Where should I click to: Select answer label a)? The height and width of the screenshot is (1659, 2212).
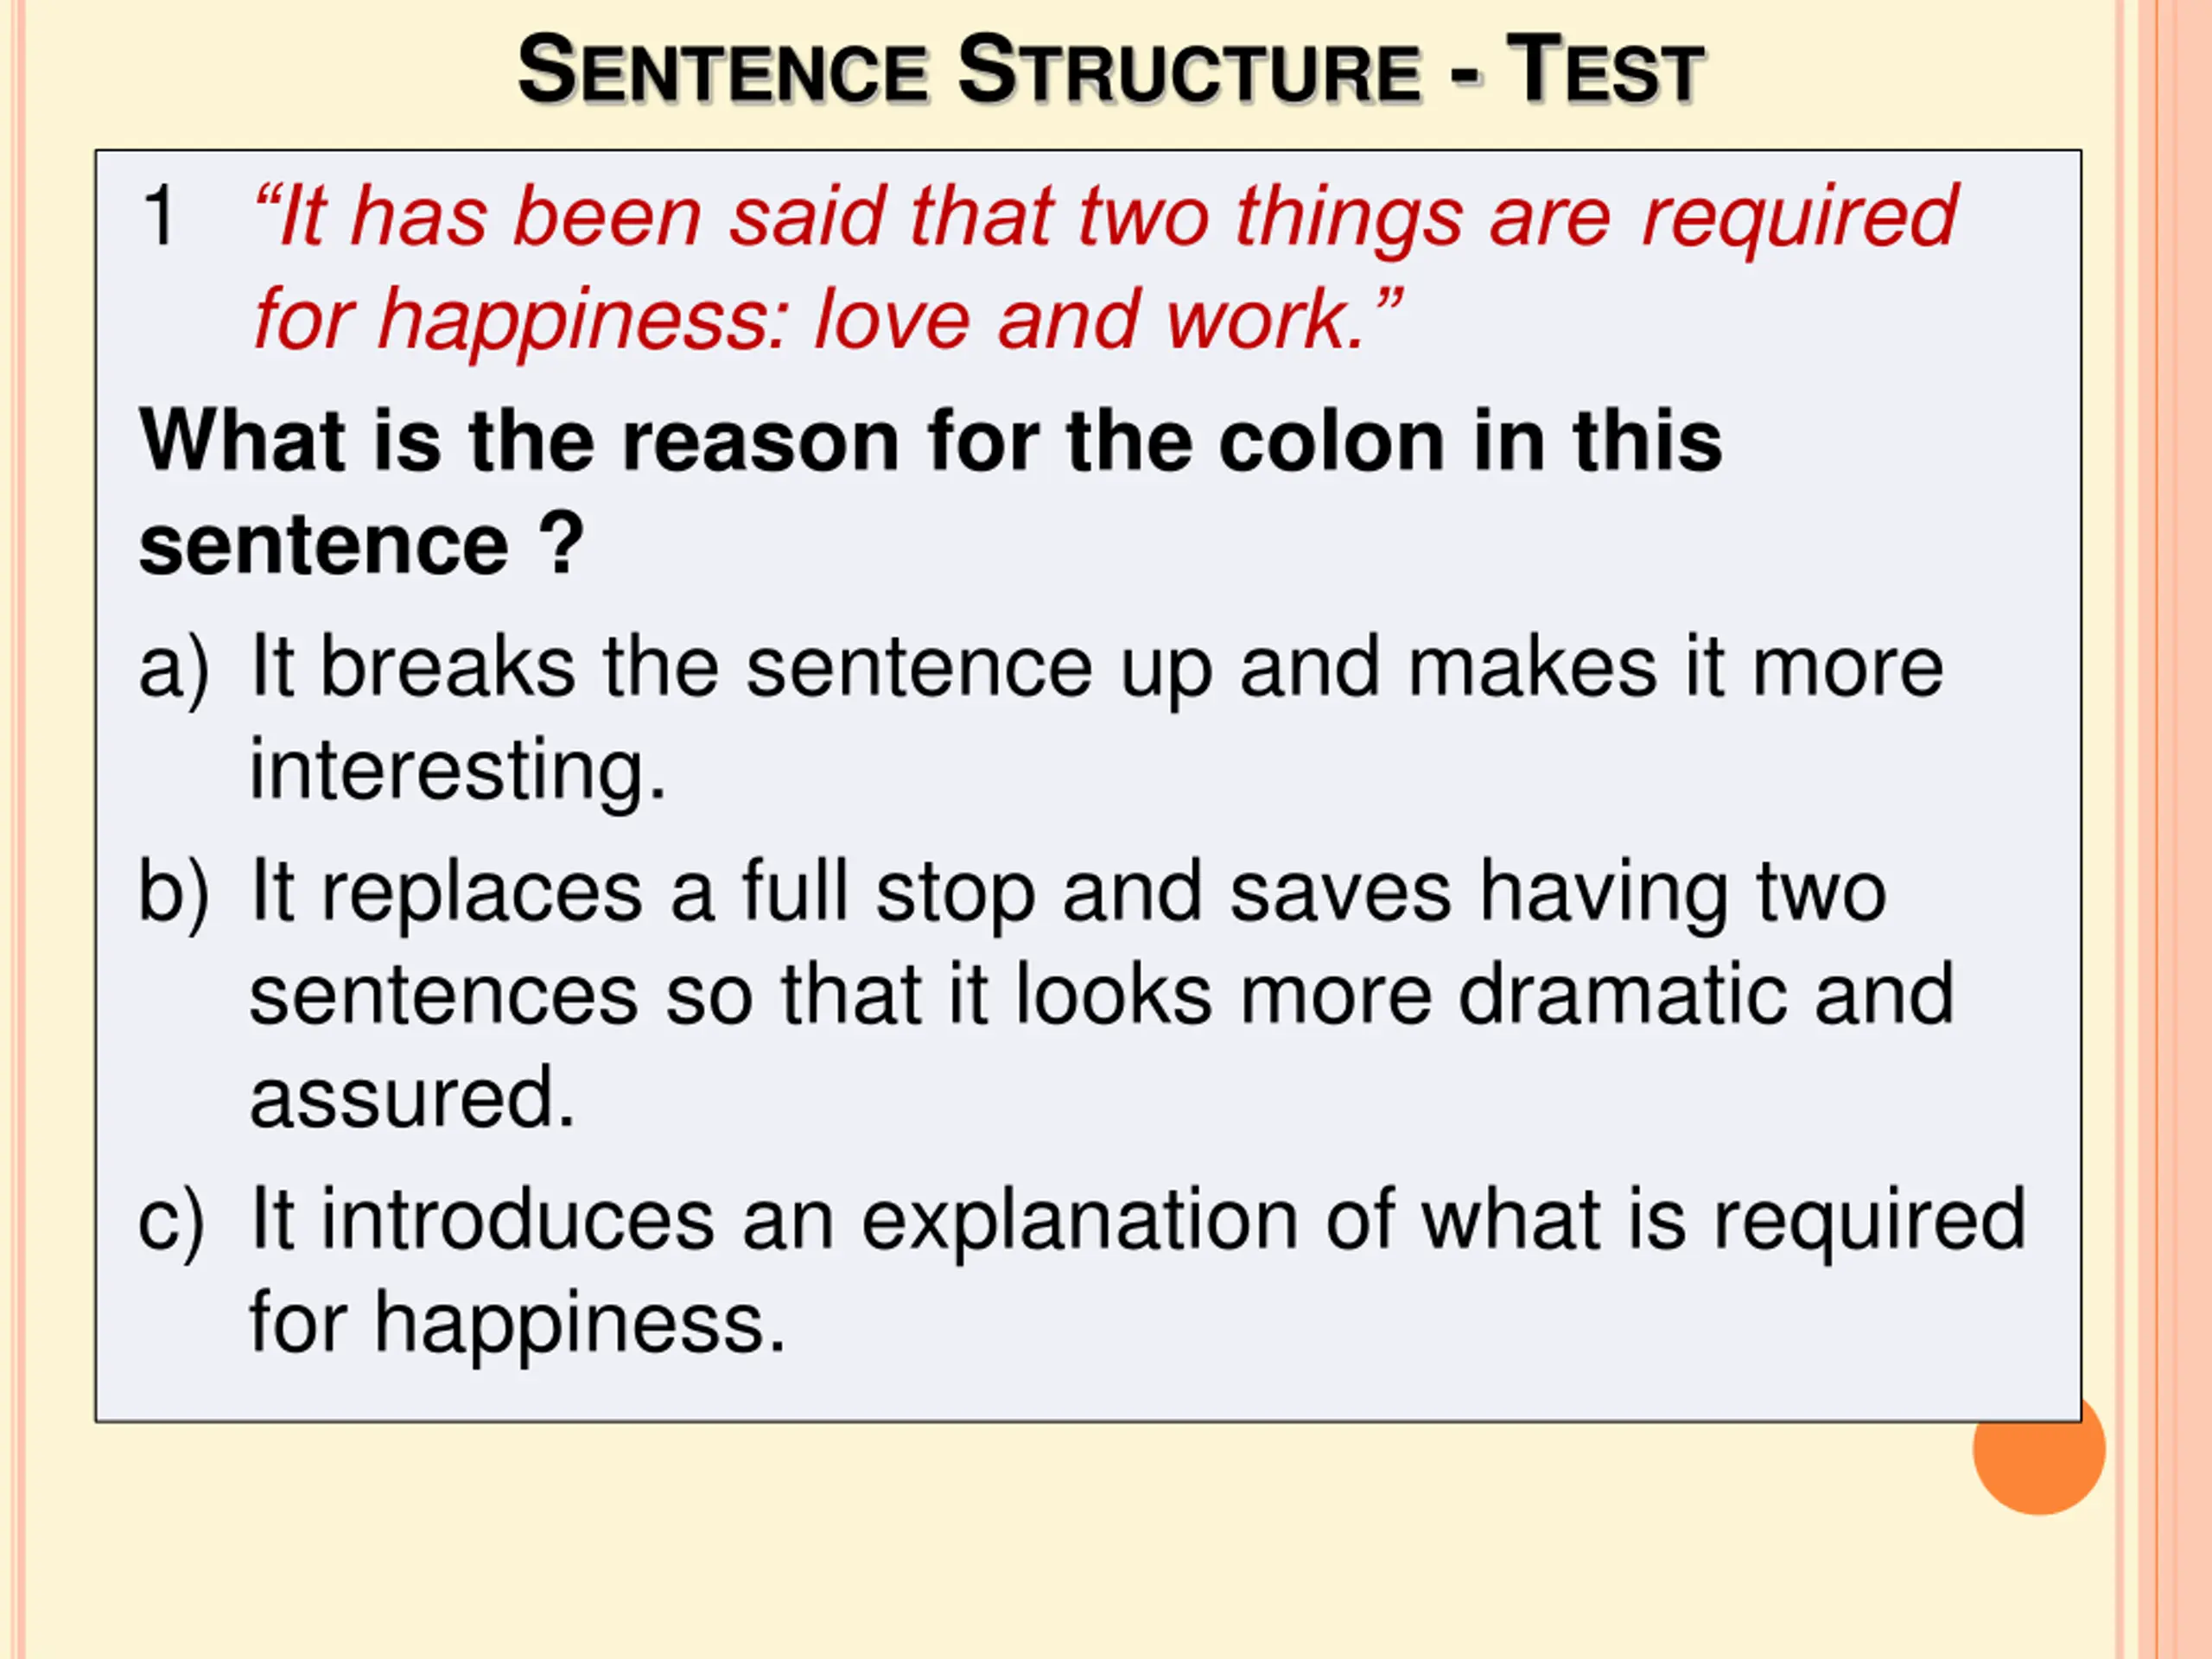tap(174, 669)
